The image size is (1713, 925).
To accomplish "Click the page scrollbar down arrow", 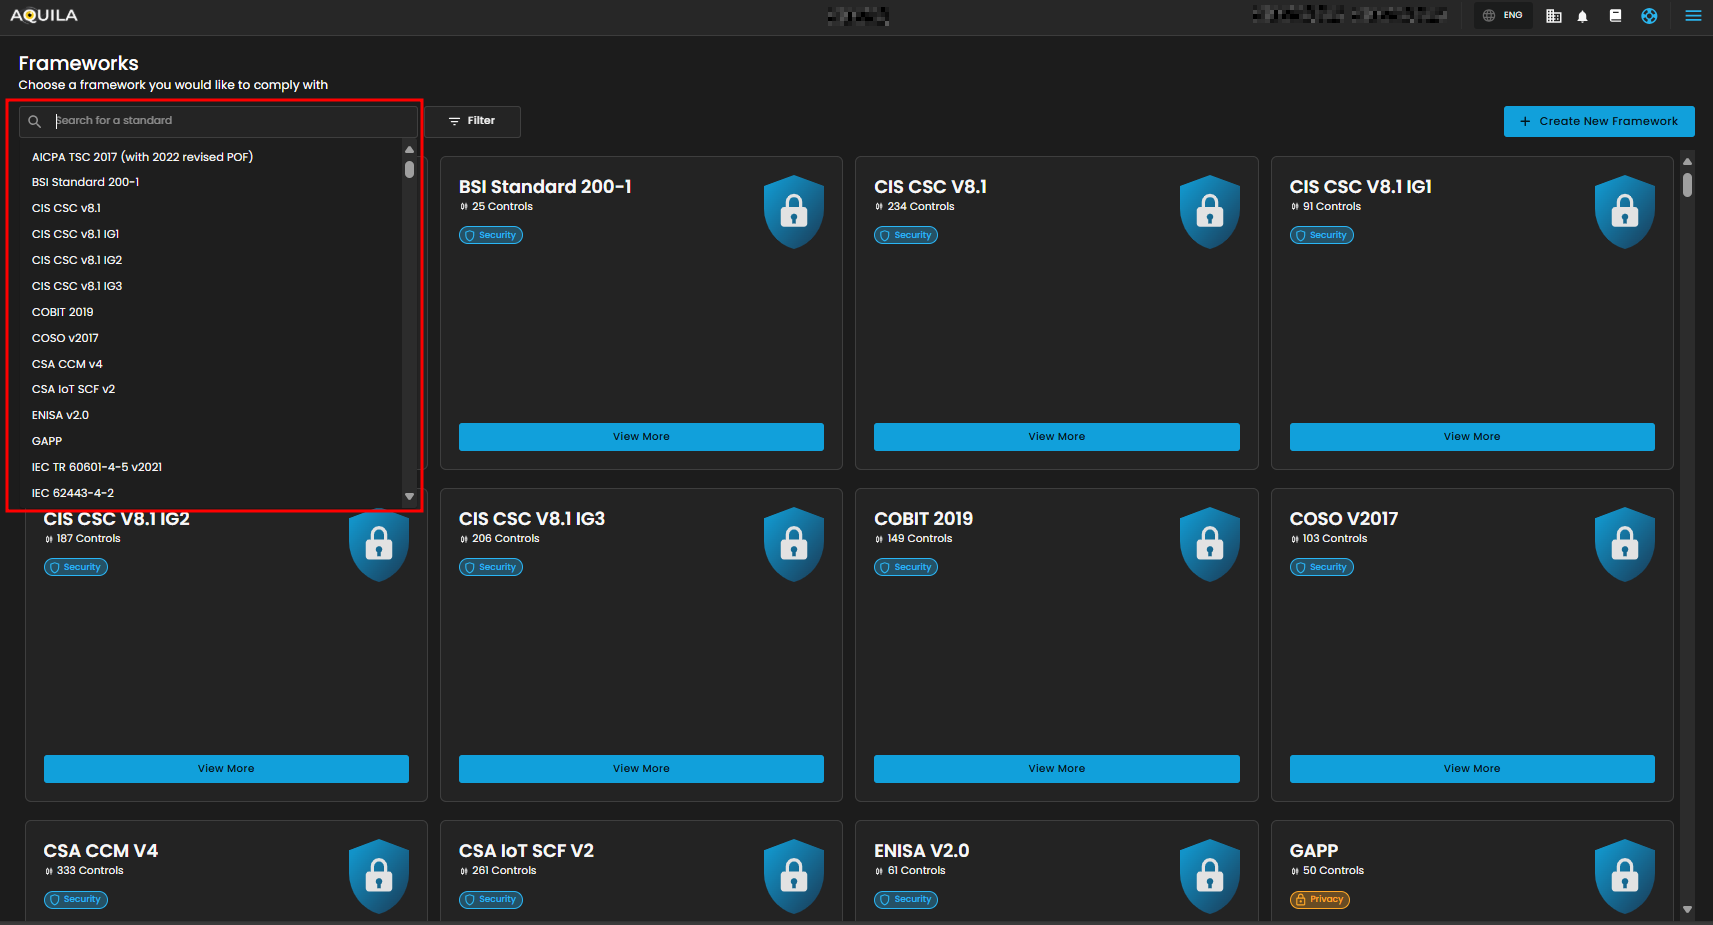I will (1687, 909).
